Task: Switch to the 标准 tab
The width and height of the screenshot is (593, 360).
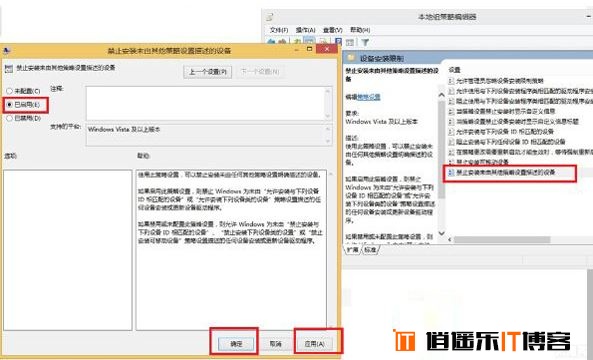Action: [x=370, y=250]
